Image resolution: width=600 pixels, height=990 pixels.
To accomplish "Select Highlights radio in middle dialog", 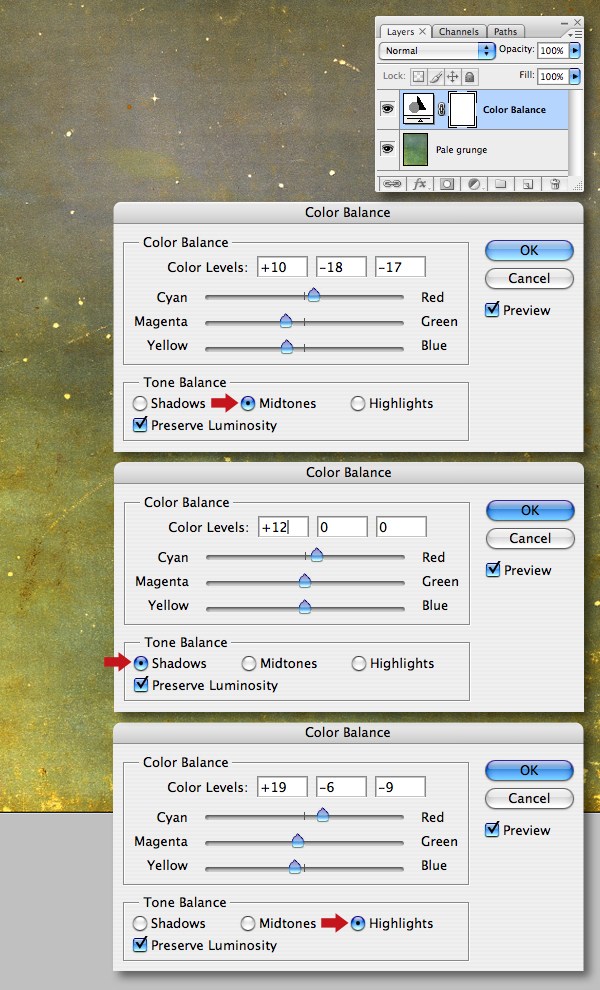I will click(x=359, y=663).
